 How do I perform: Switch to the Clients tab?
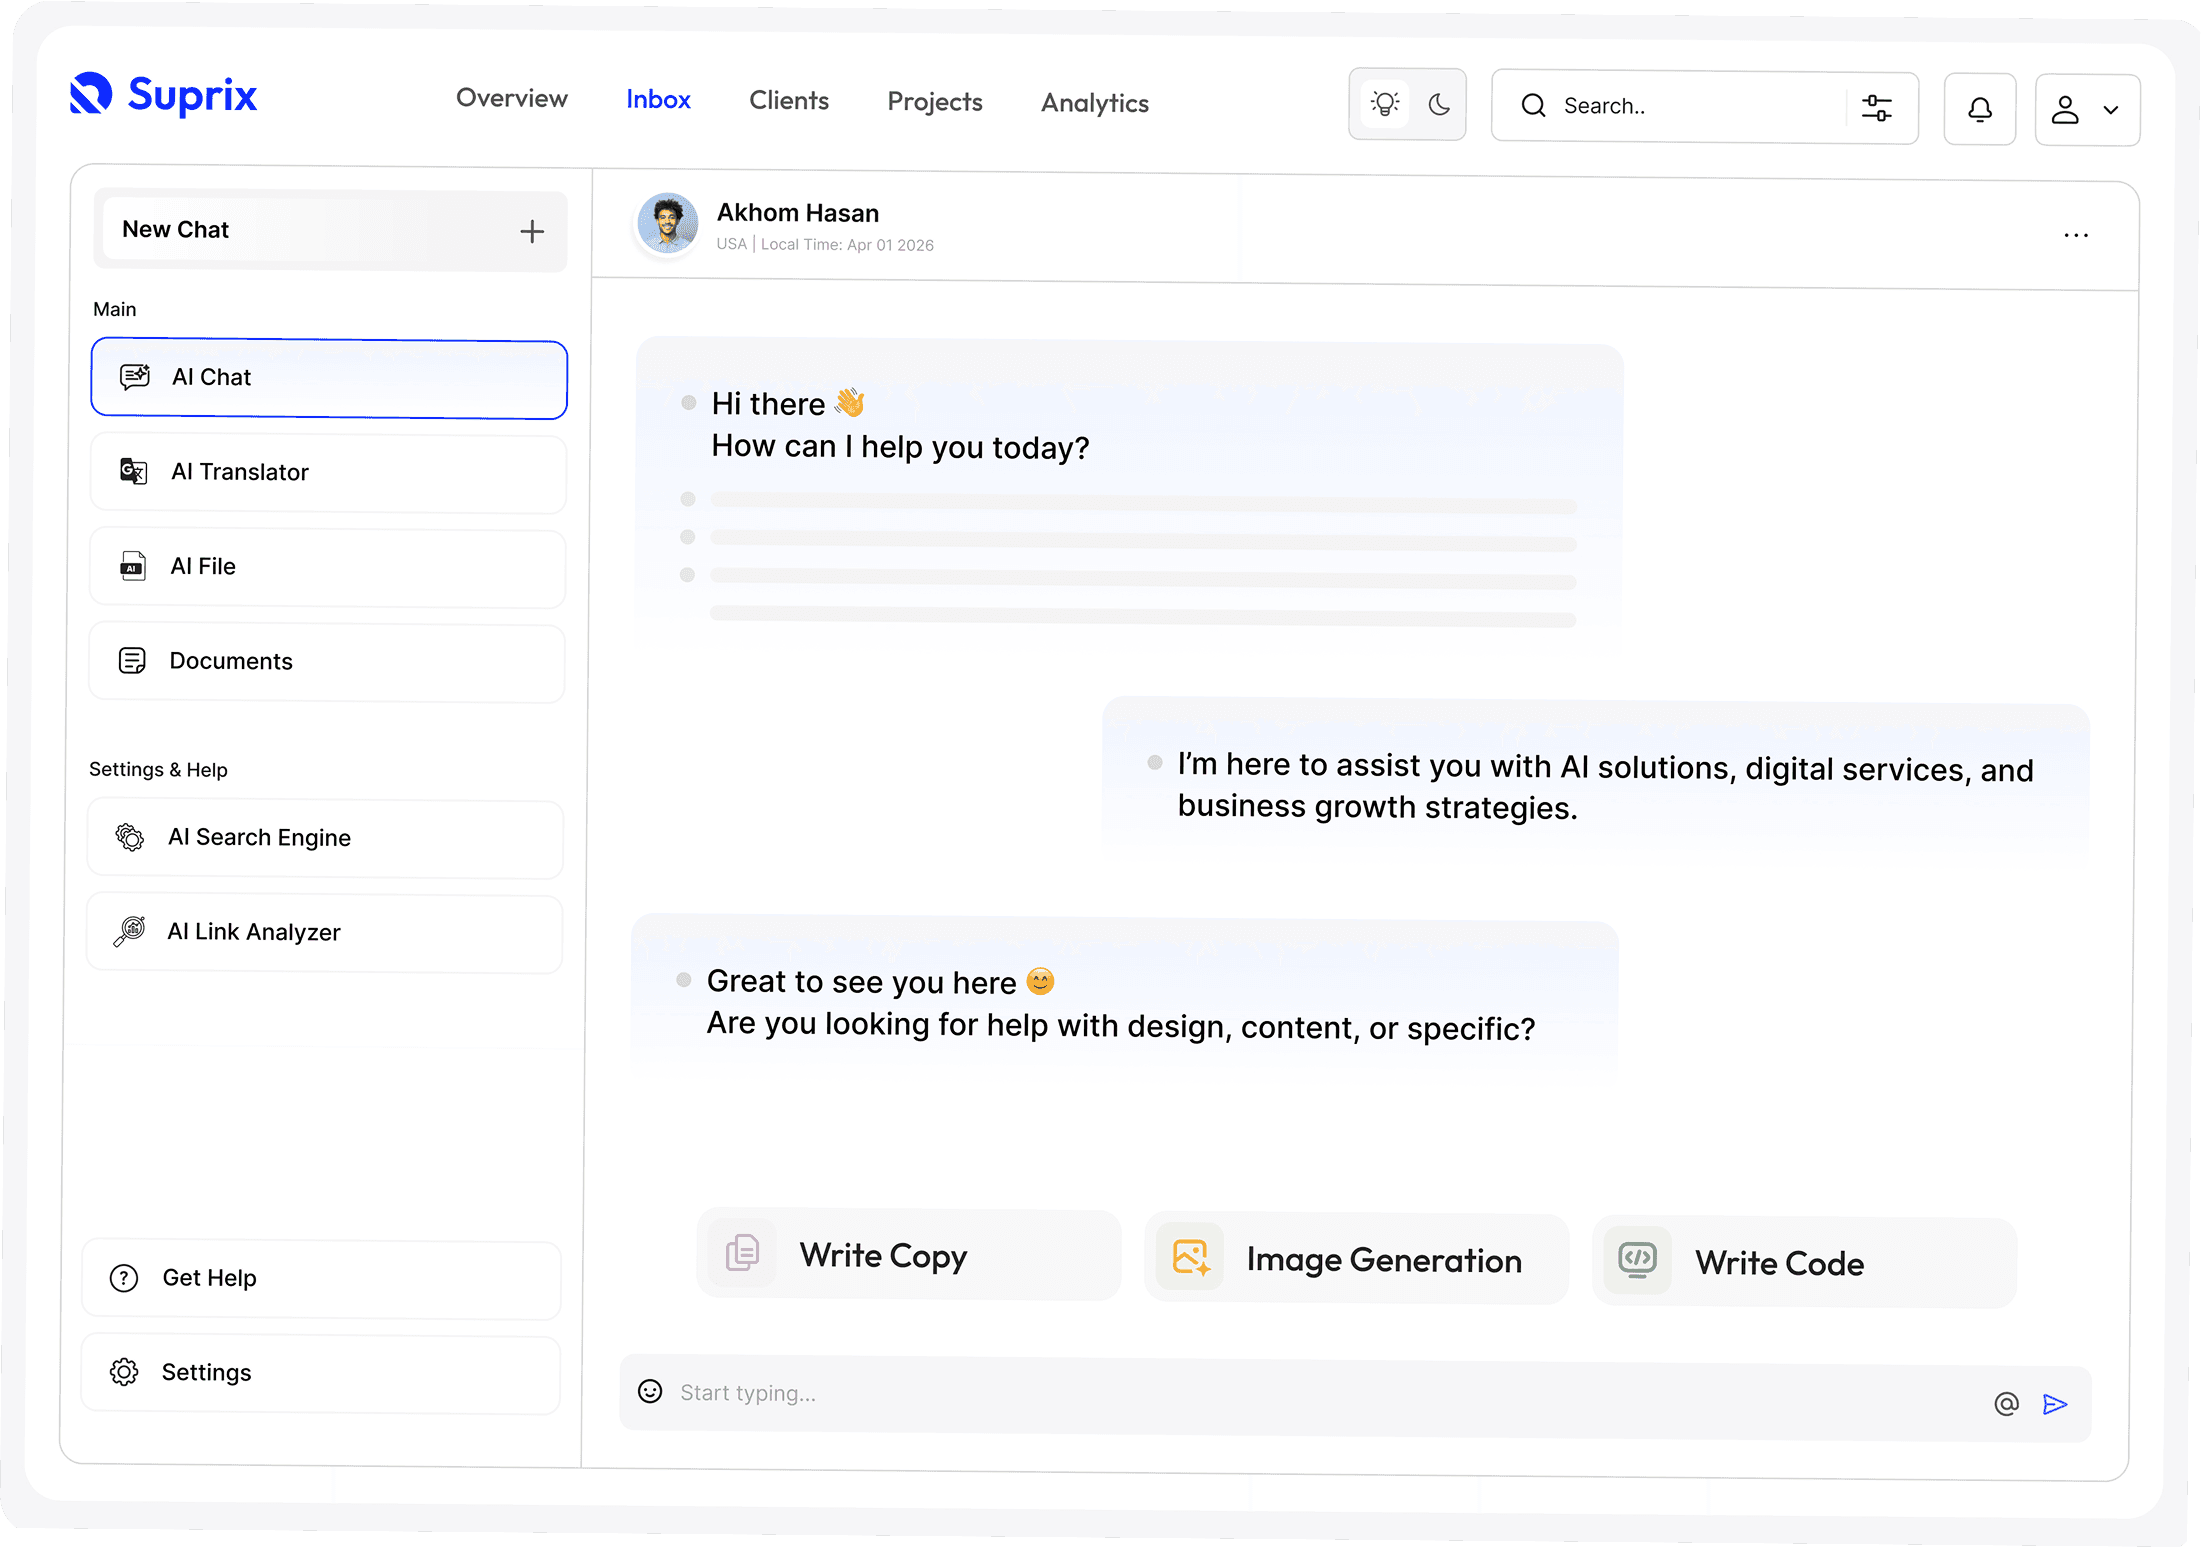(789, 100)
